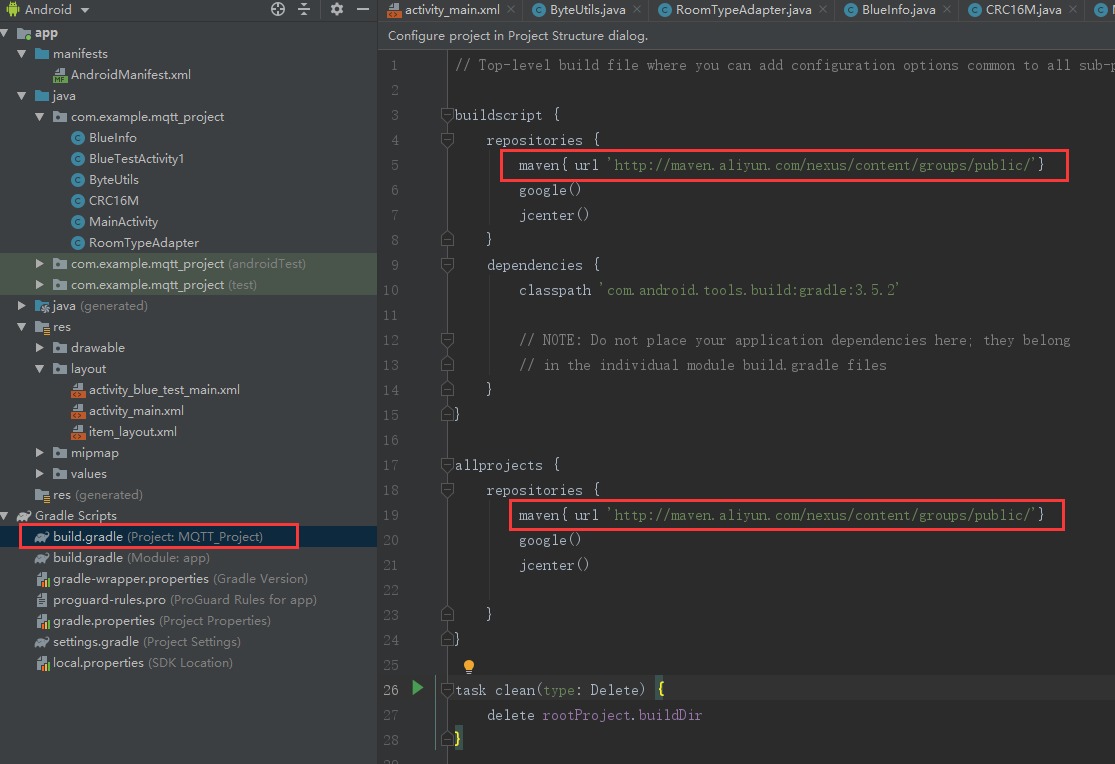
Task: Fold the buildscript block
Action: tap(447, 115)
